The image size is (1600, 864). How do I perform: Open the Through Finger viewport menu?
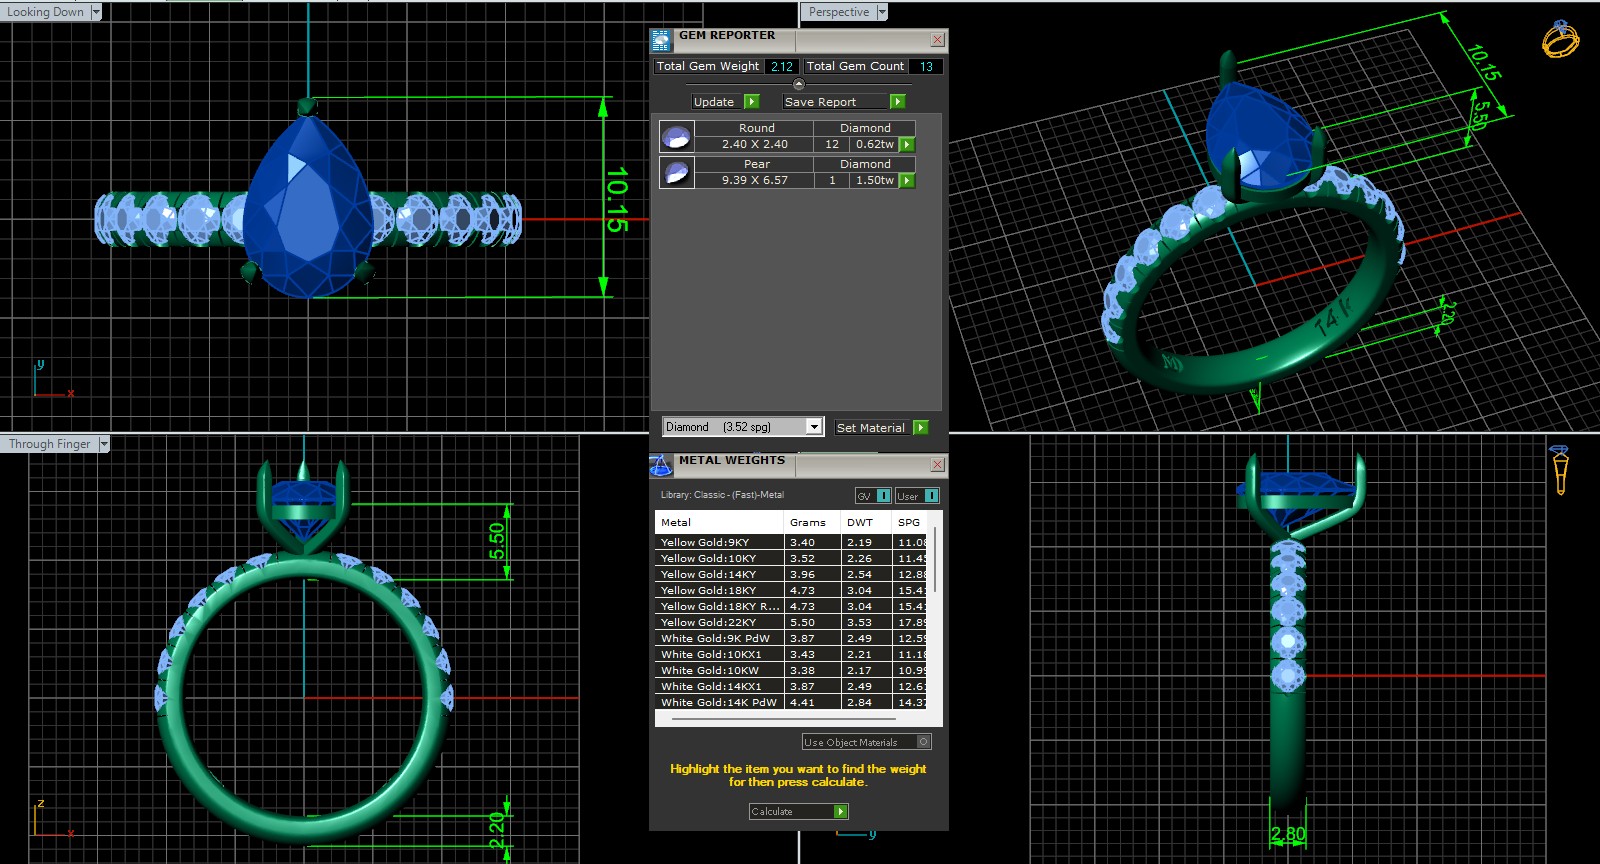coord(103,444)
